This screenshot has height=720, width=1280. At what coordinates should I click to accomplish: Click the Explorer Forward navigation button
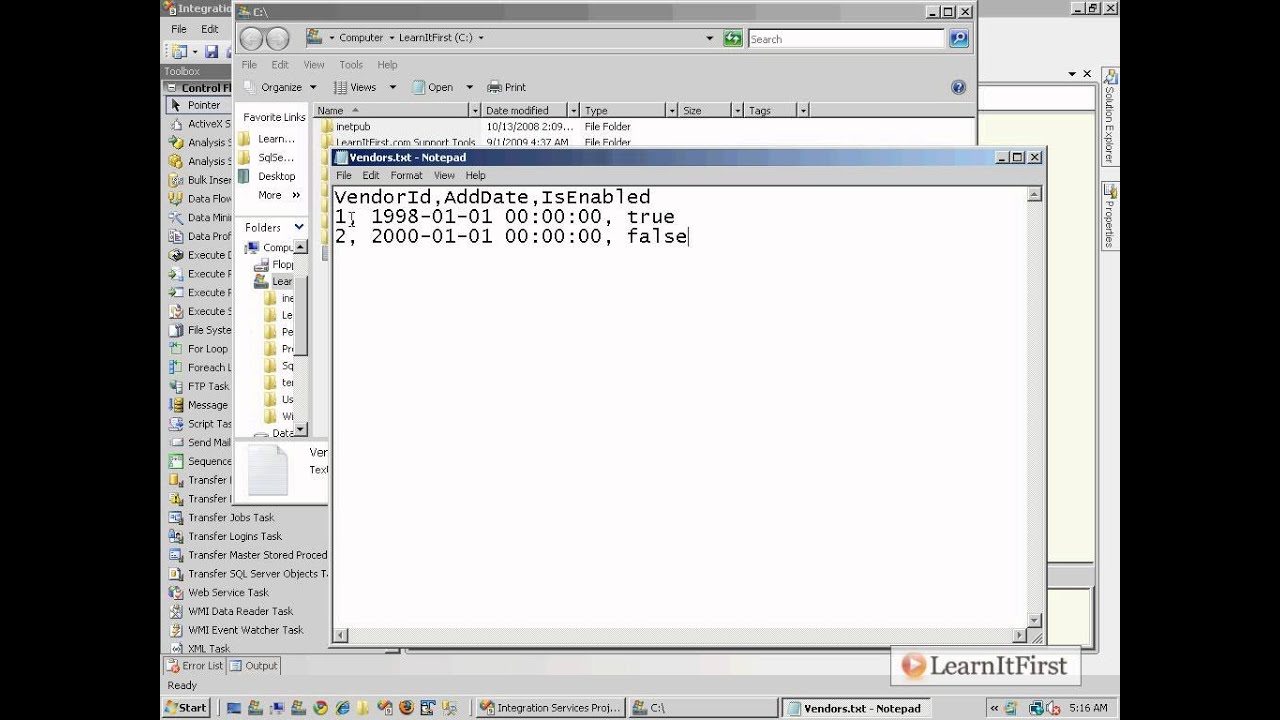[277, 39]
